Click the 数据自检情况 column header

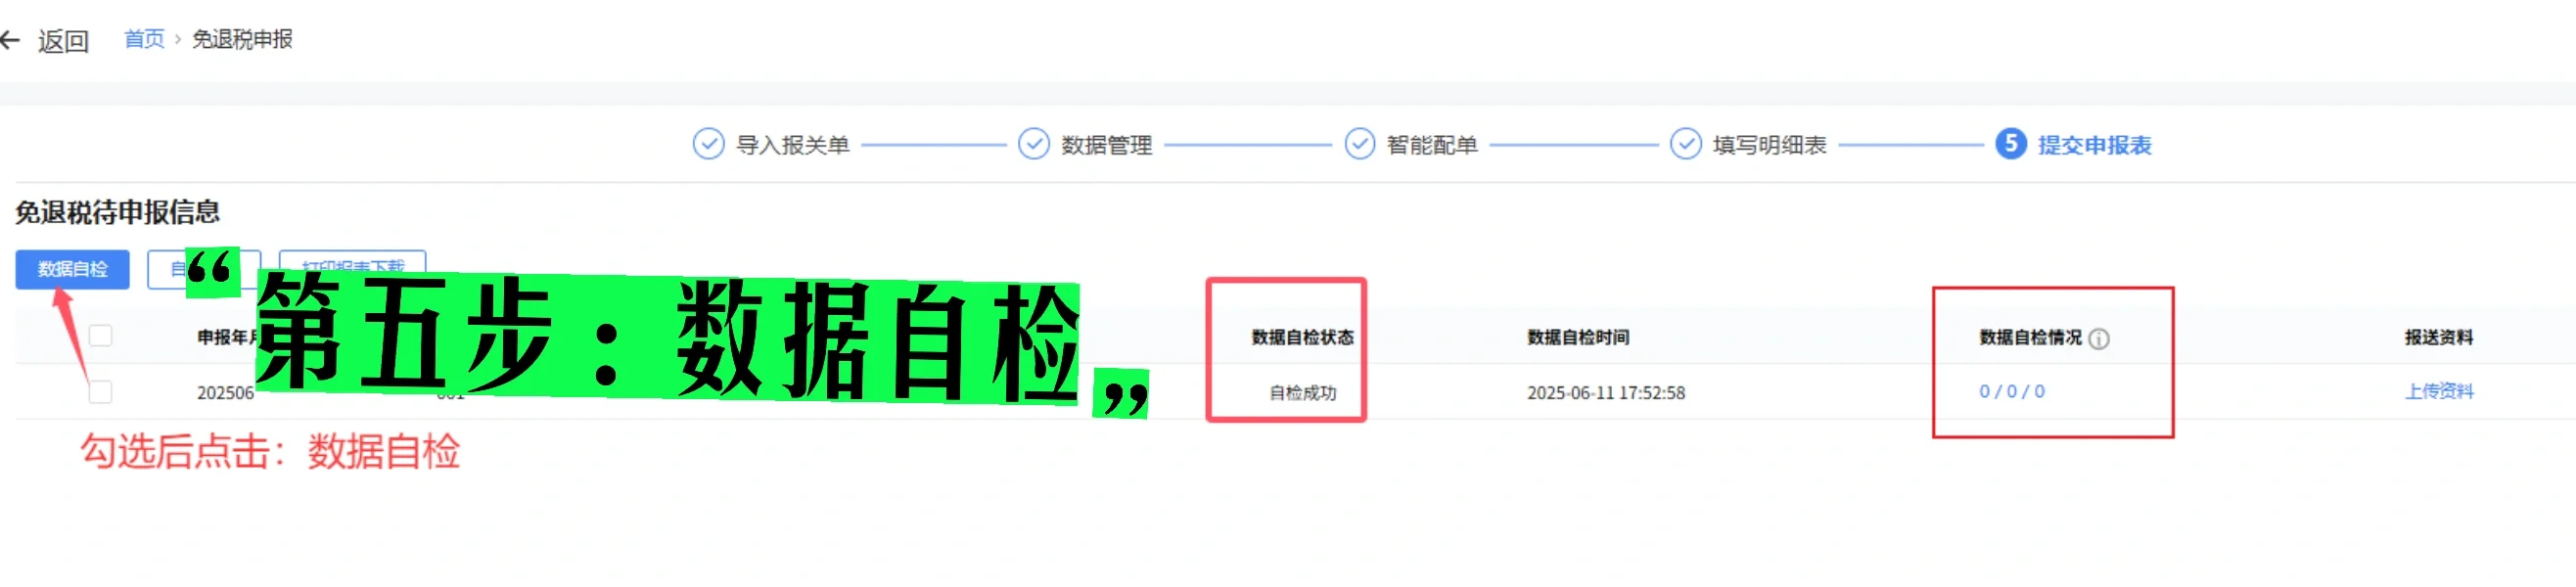2030,338
